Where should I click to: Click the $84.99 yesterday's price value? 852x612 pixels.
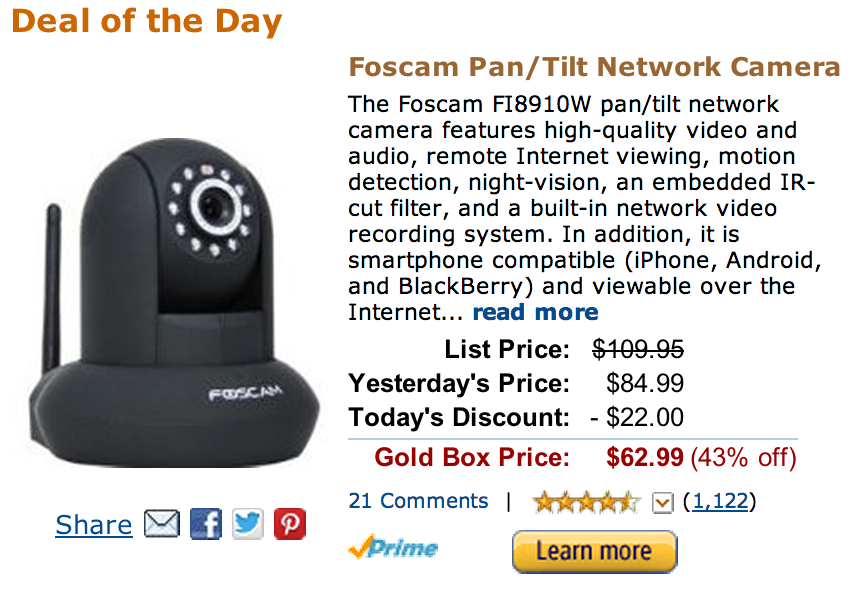click(645, 383)
